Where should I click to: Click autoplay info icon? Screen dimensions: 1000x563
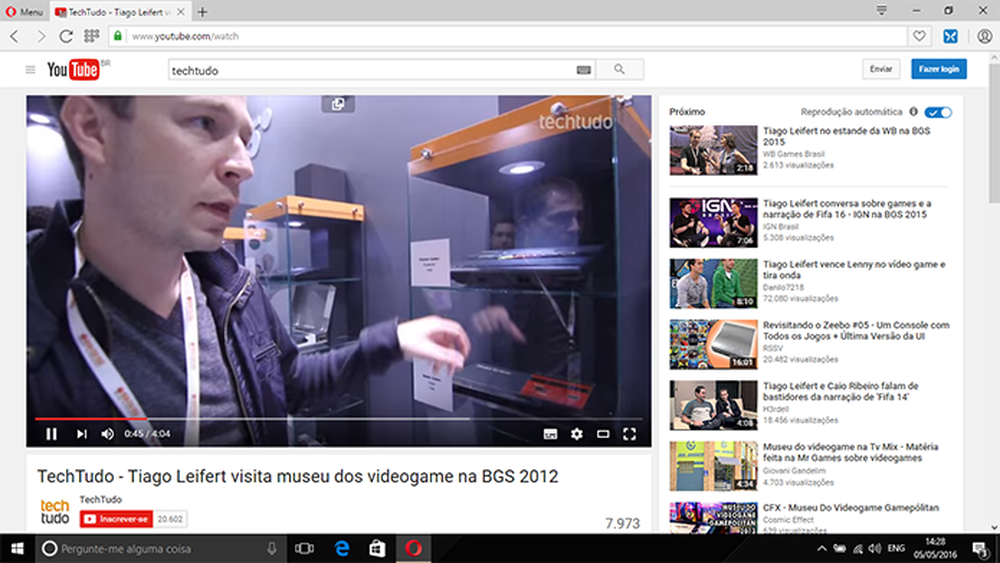click(913, 112)
